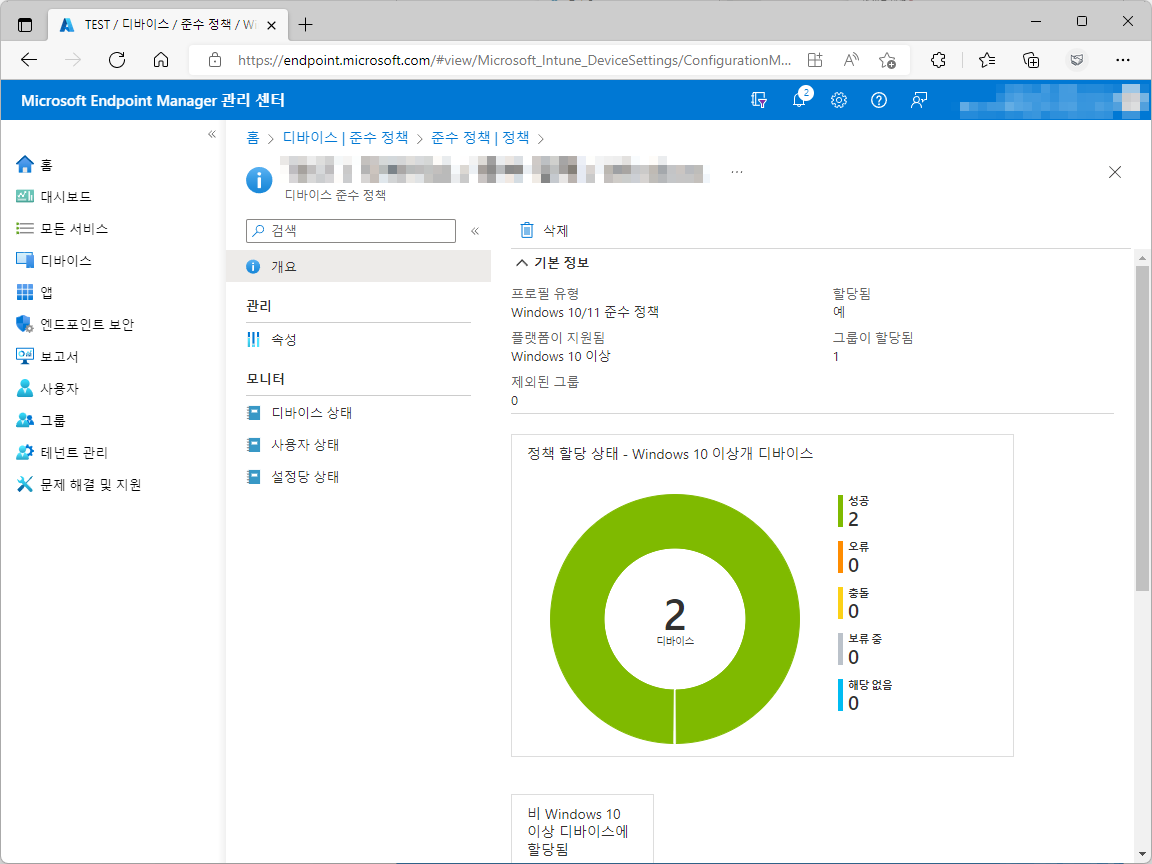
Task: Click the 삭제 delete button
Action: pos(544,231)
